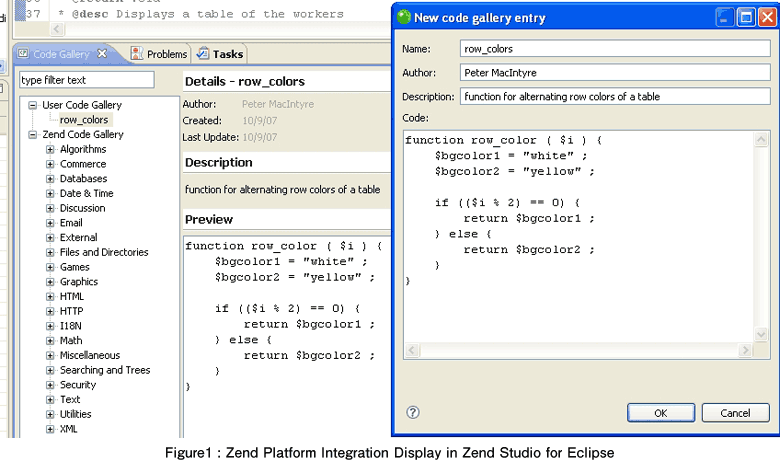
Task: Click the Problems tab icon
Action: coord(137,53)
